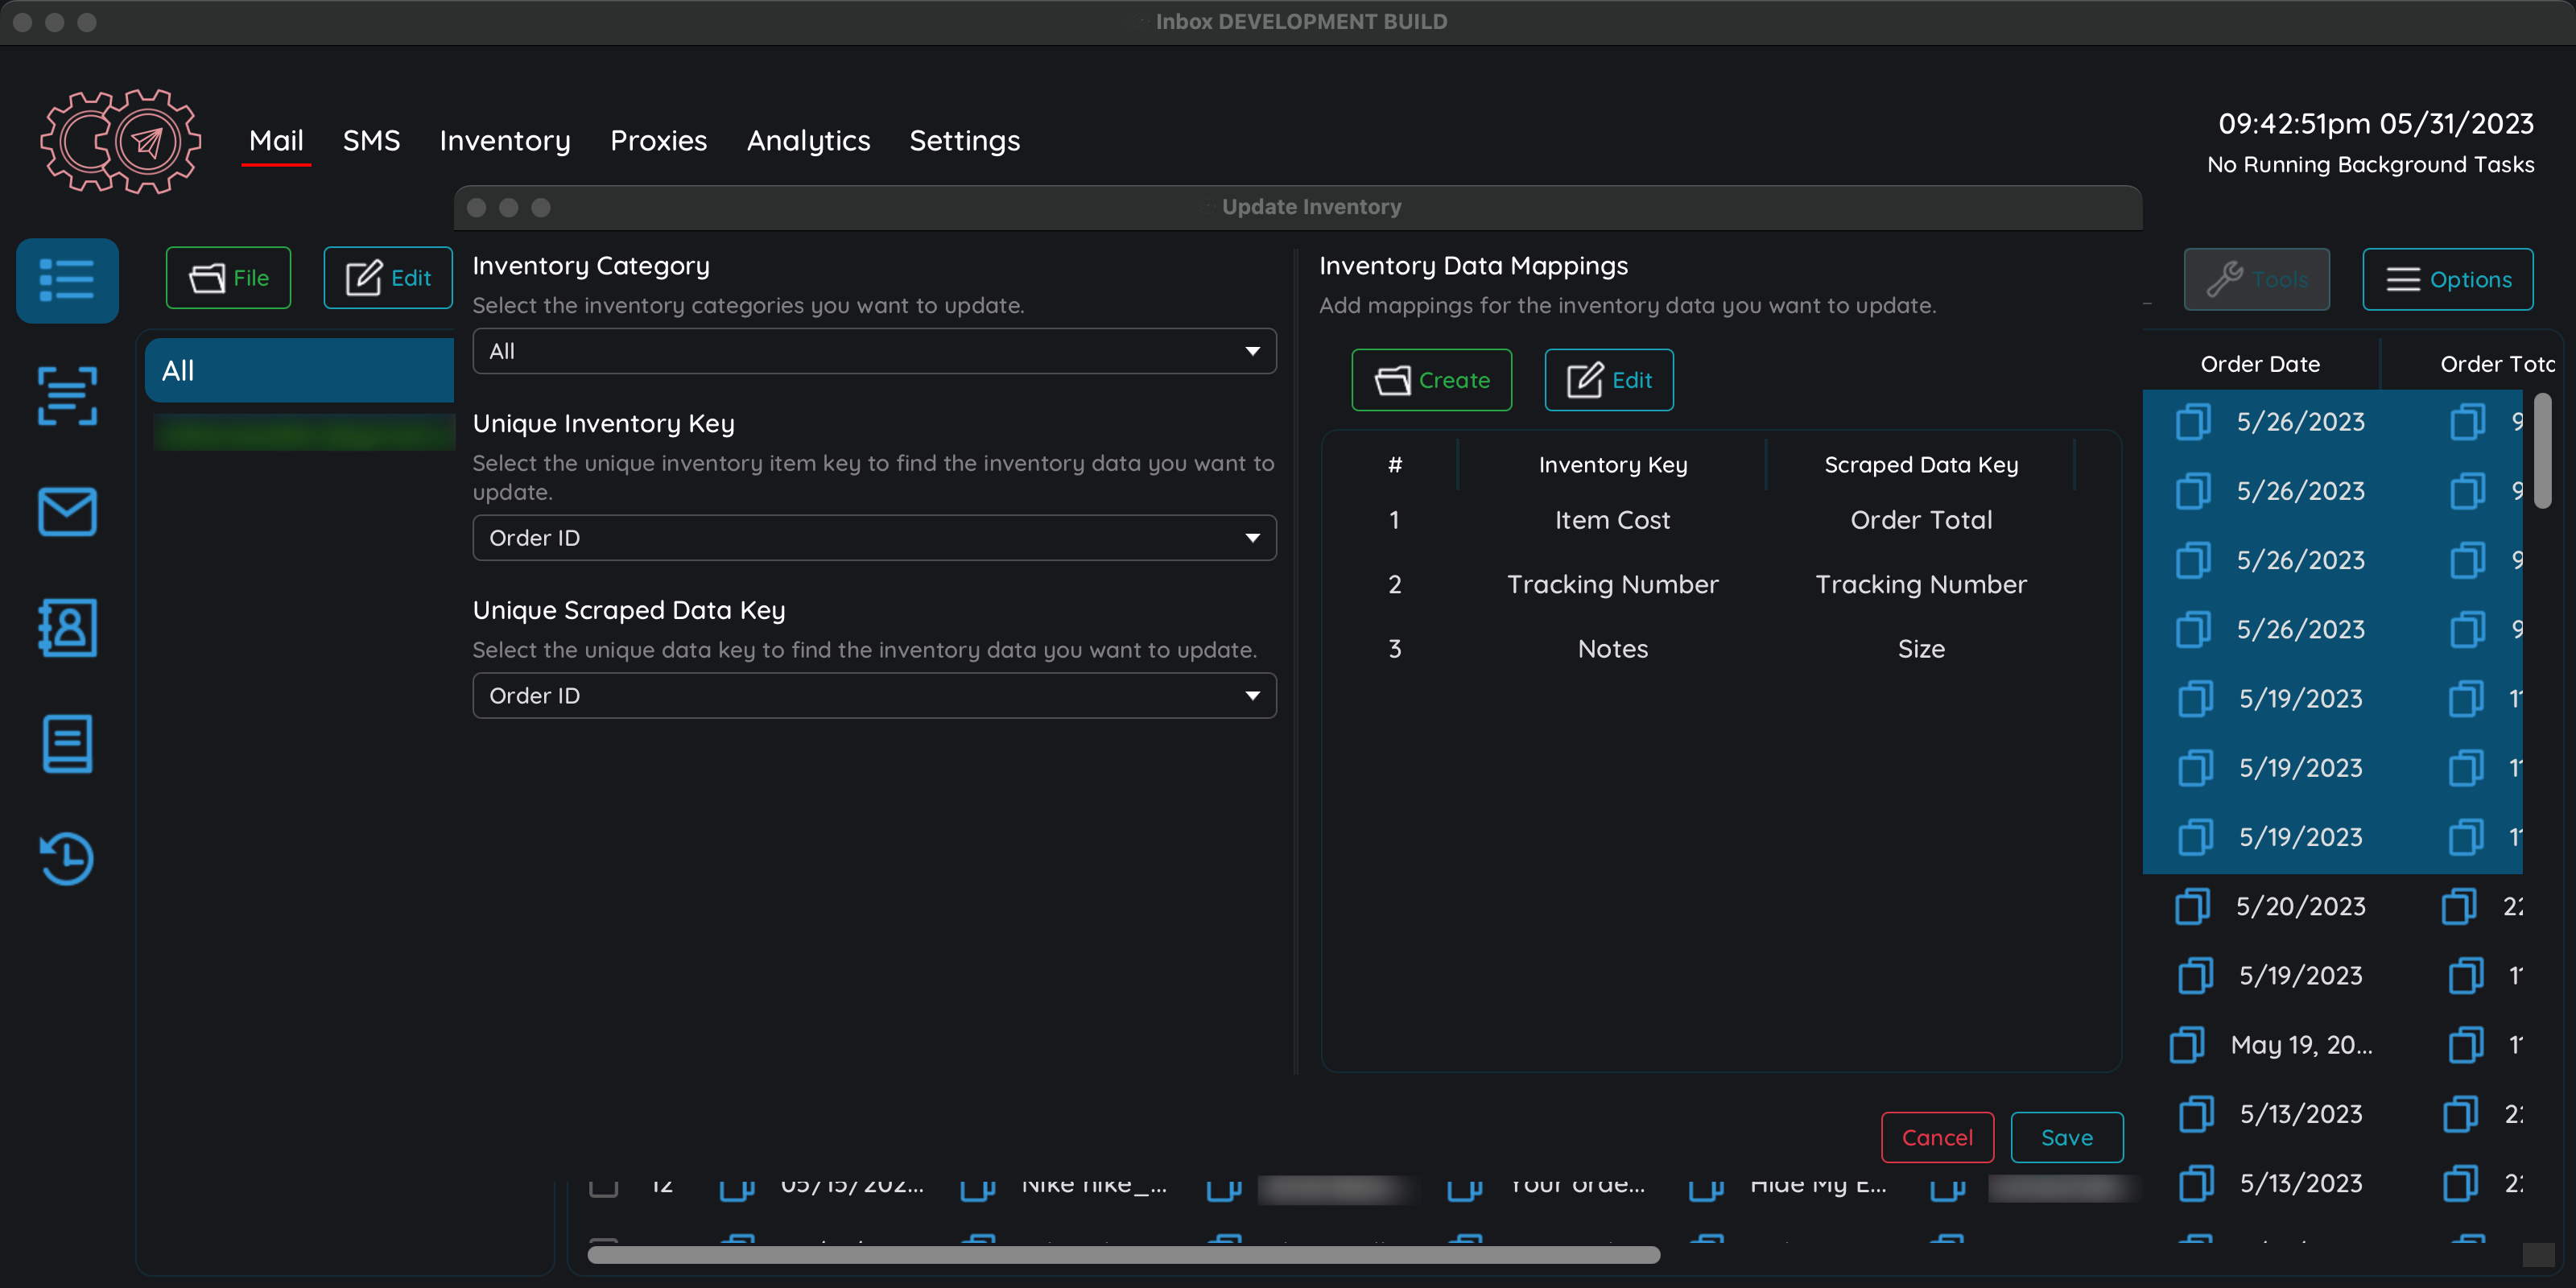Image resolution: width=2576 pixels, height=1288 pixels.
Task: Switch to the Analytics tab
Action: click(808, 141)
